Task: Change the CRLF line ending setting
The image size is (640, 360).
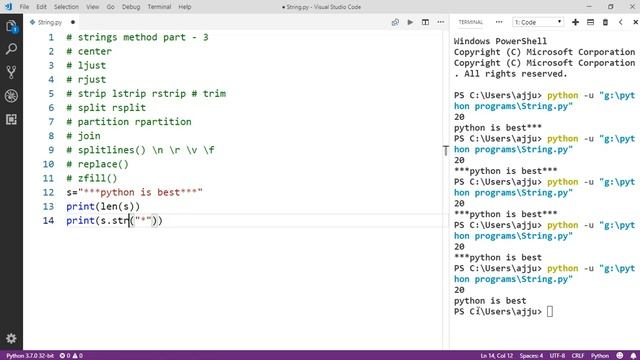Action: (578, 356)
